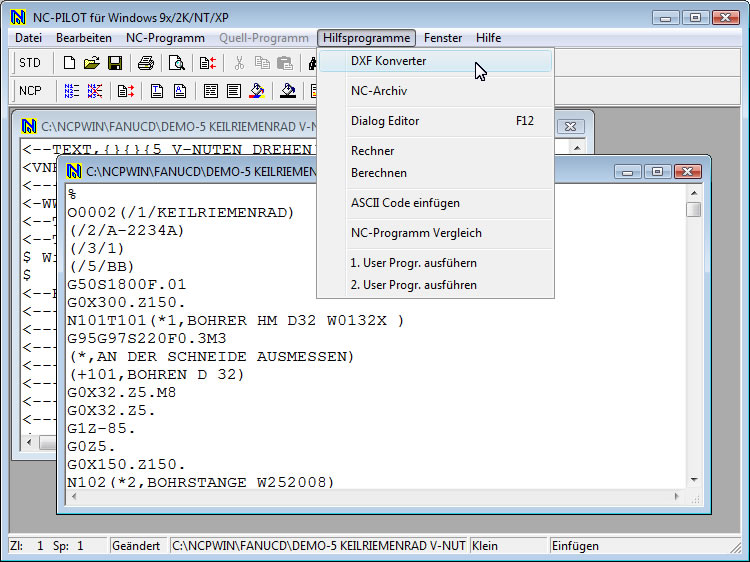Select DXF Konverter from menu
The image size is (750, 562).
click(388, 61)
